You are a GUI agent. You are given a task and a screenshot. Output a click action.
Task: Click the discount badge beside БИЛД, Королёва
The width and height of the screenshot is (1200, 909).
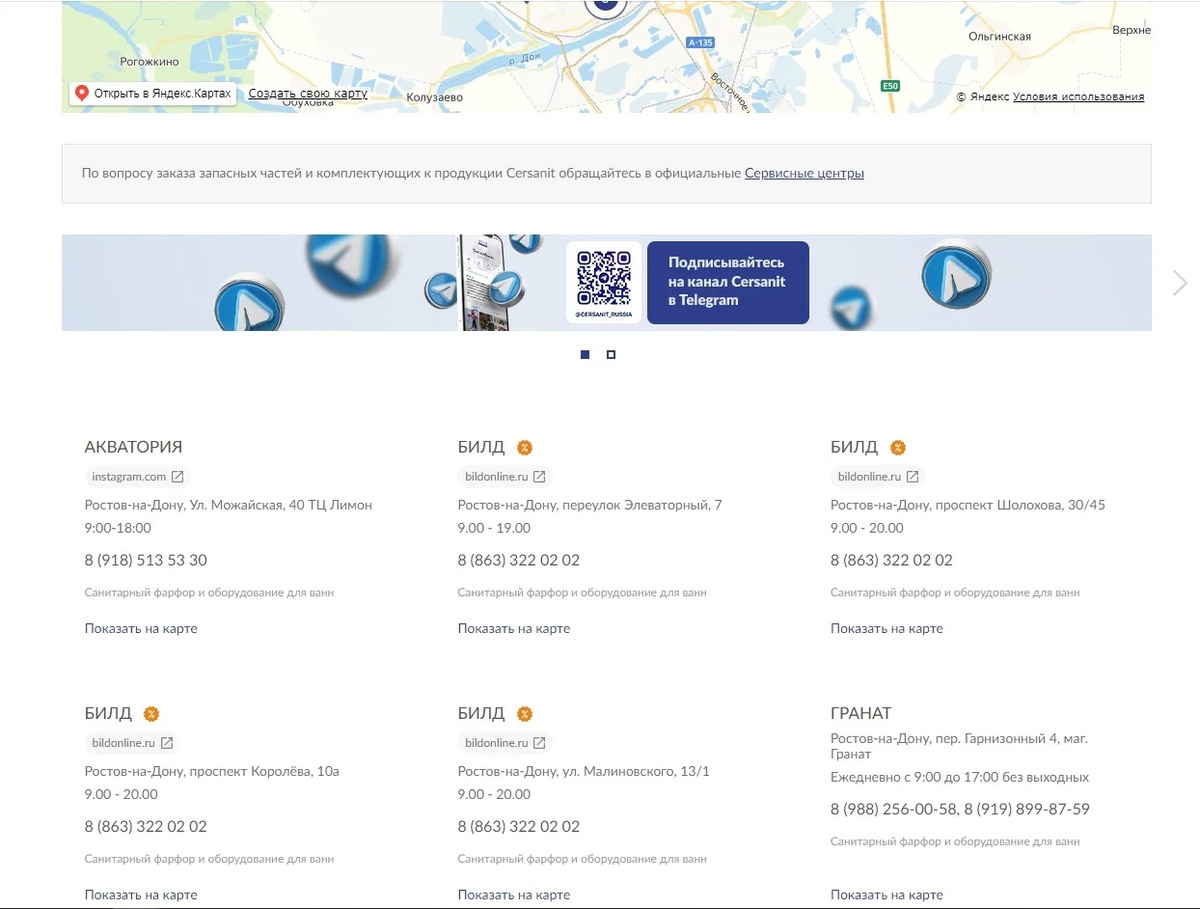(x=151, y=714)
